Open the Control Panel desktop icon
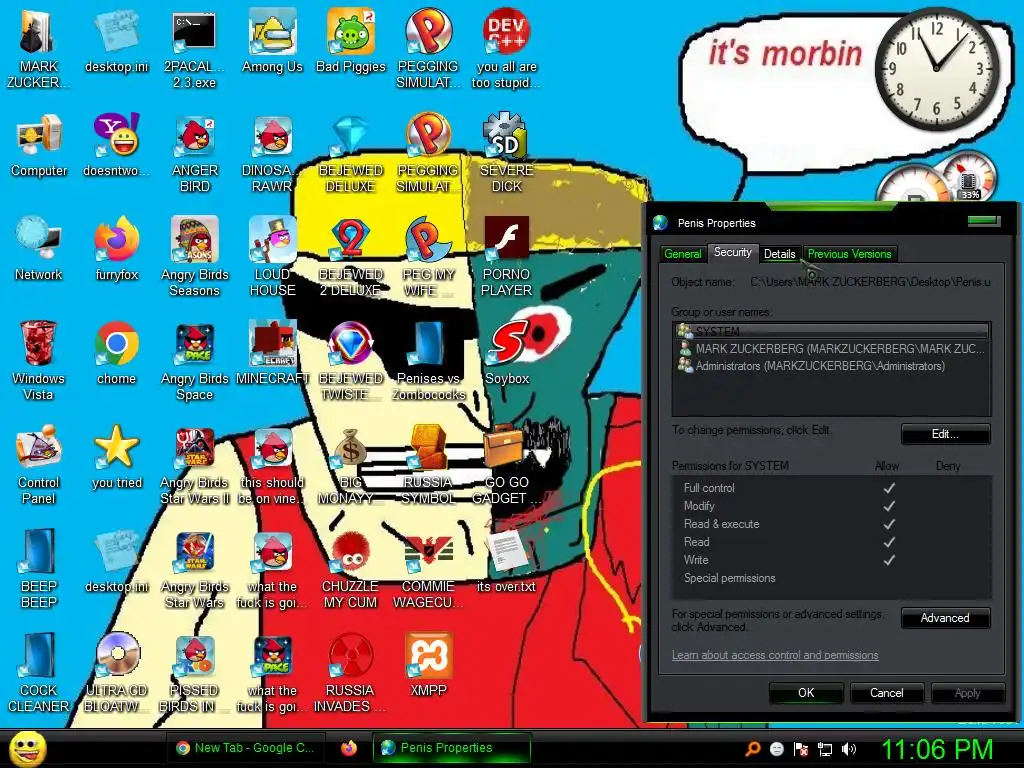 click(x=39, y=464)
